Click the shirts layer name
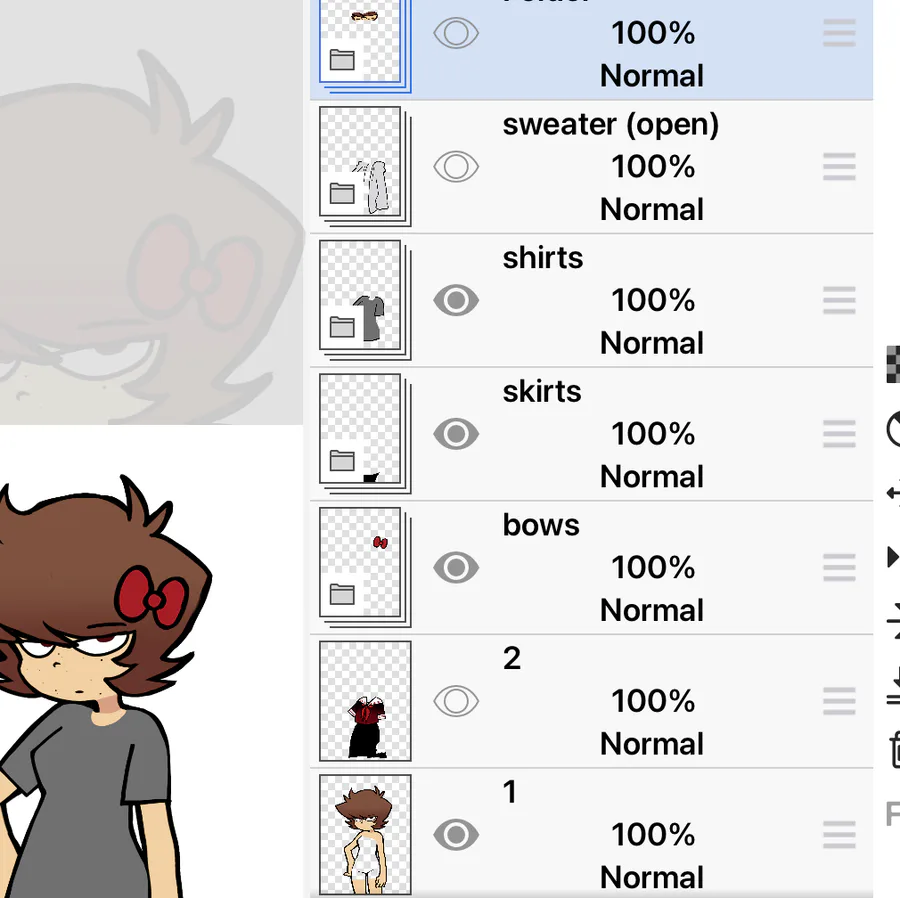 (x=543, y=258)
